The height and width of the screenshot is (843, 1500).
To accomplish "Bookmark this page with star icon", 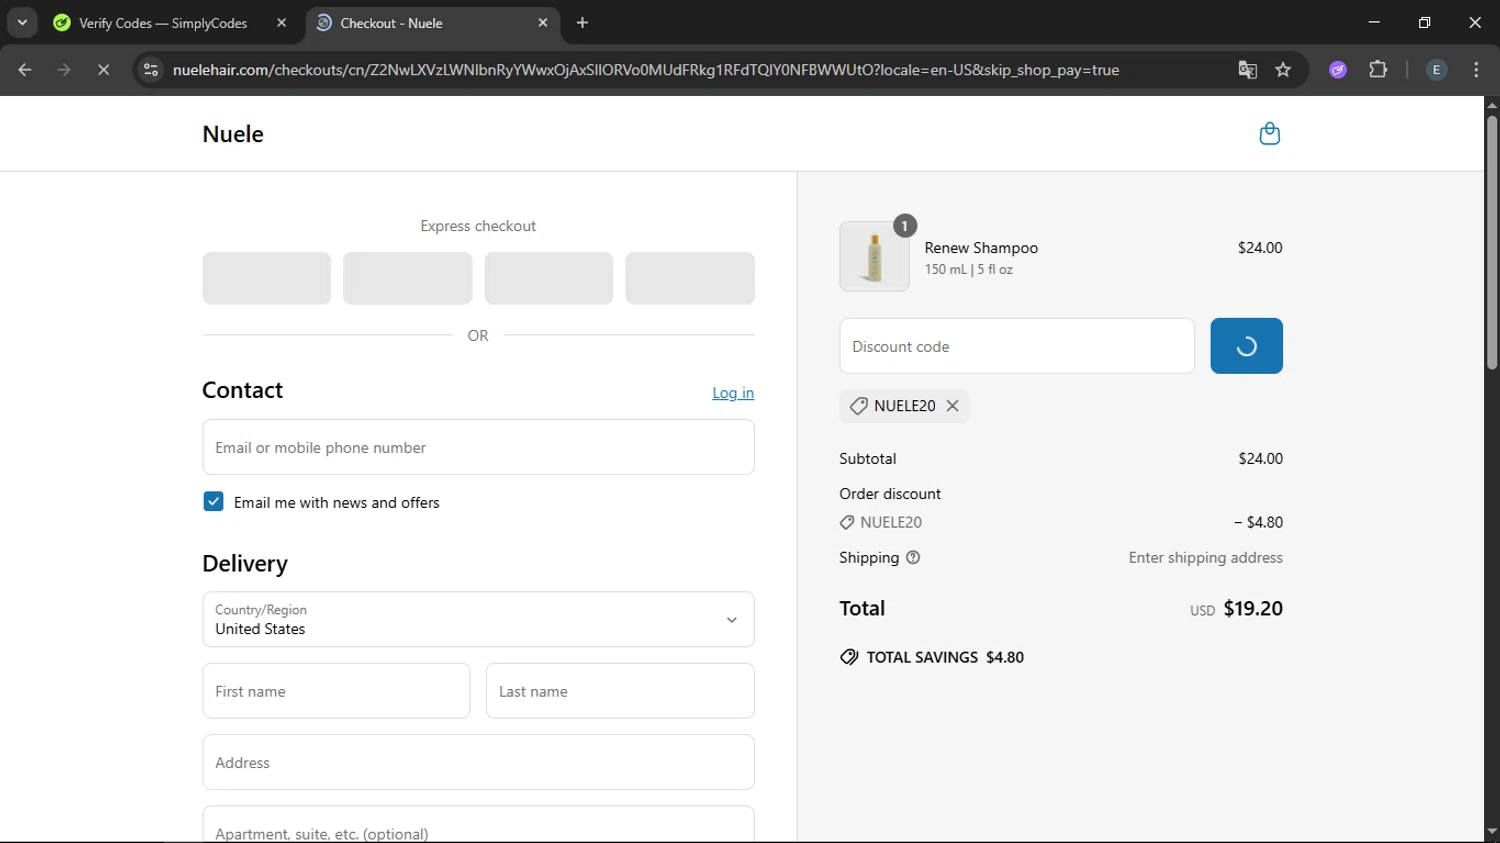I will click(1283, 70).
